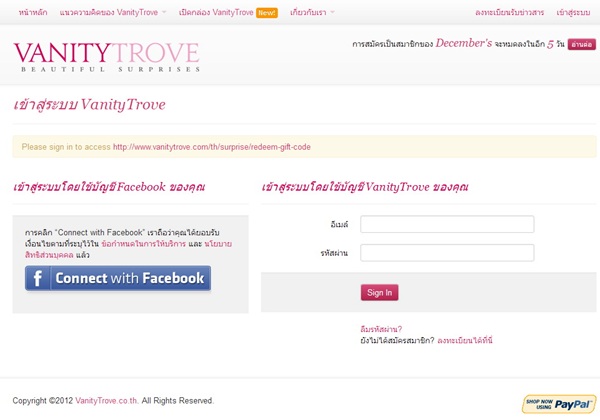
Task: Open the redeem-gift-code URL link
Action: tap(212, 147)
